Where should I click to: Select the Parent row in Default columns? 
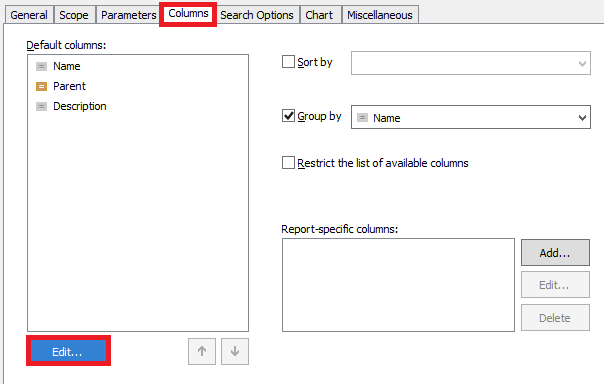(x=138, y=86)
